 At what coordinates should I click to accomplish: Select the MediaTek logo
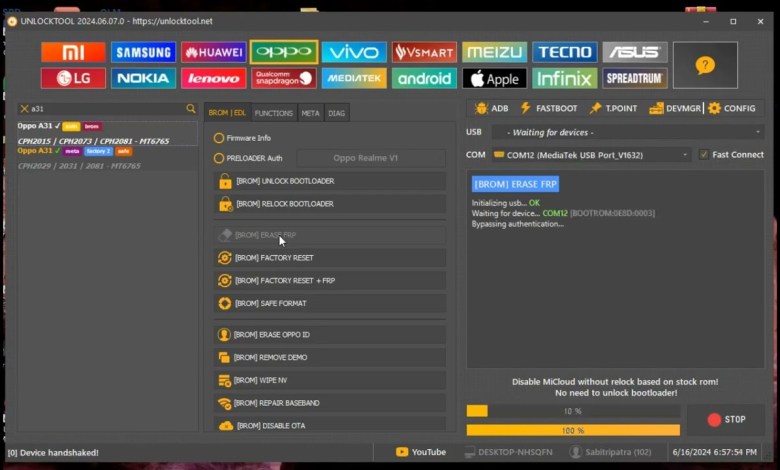[x=354, y=78]
